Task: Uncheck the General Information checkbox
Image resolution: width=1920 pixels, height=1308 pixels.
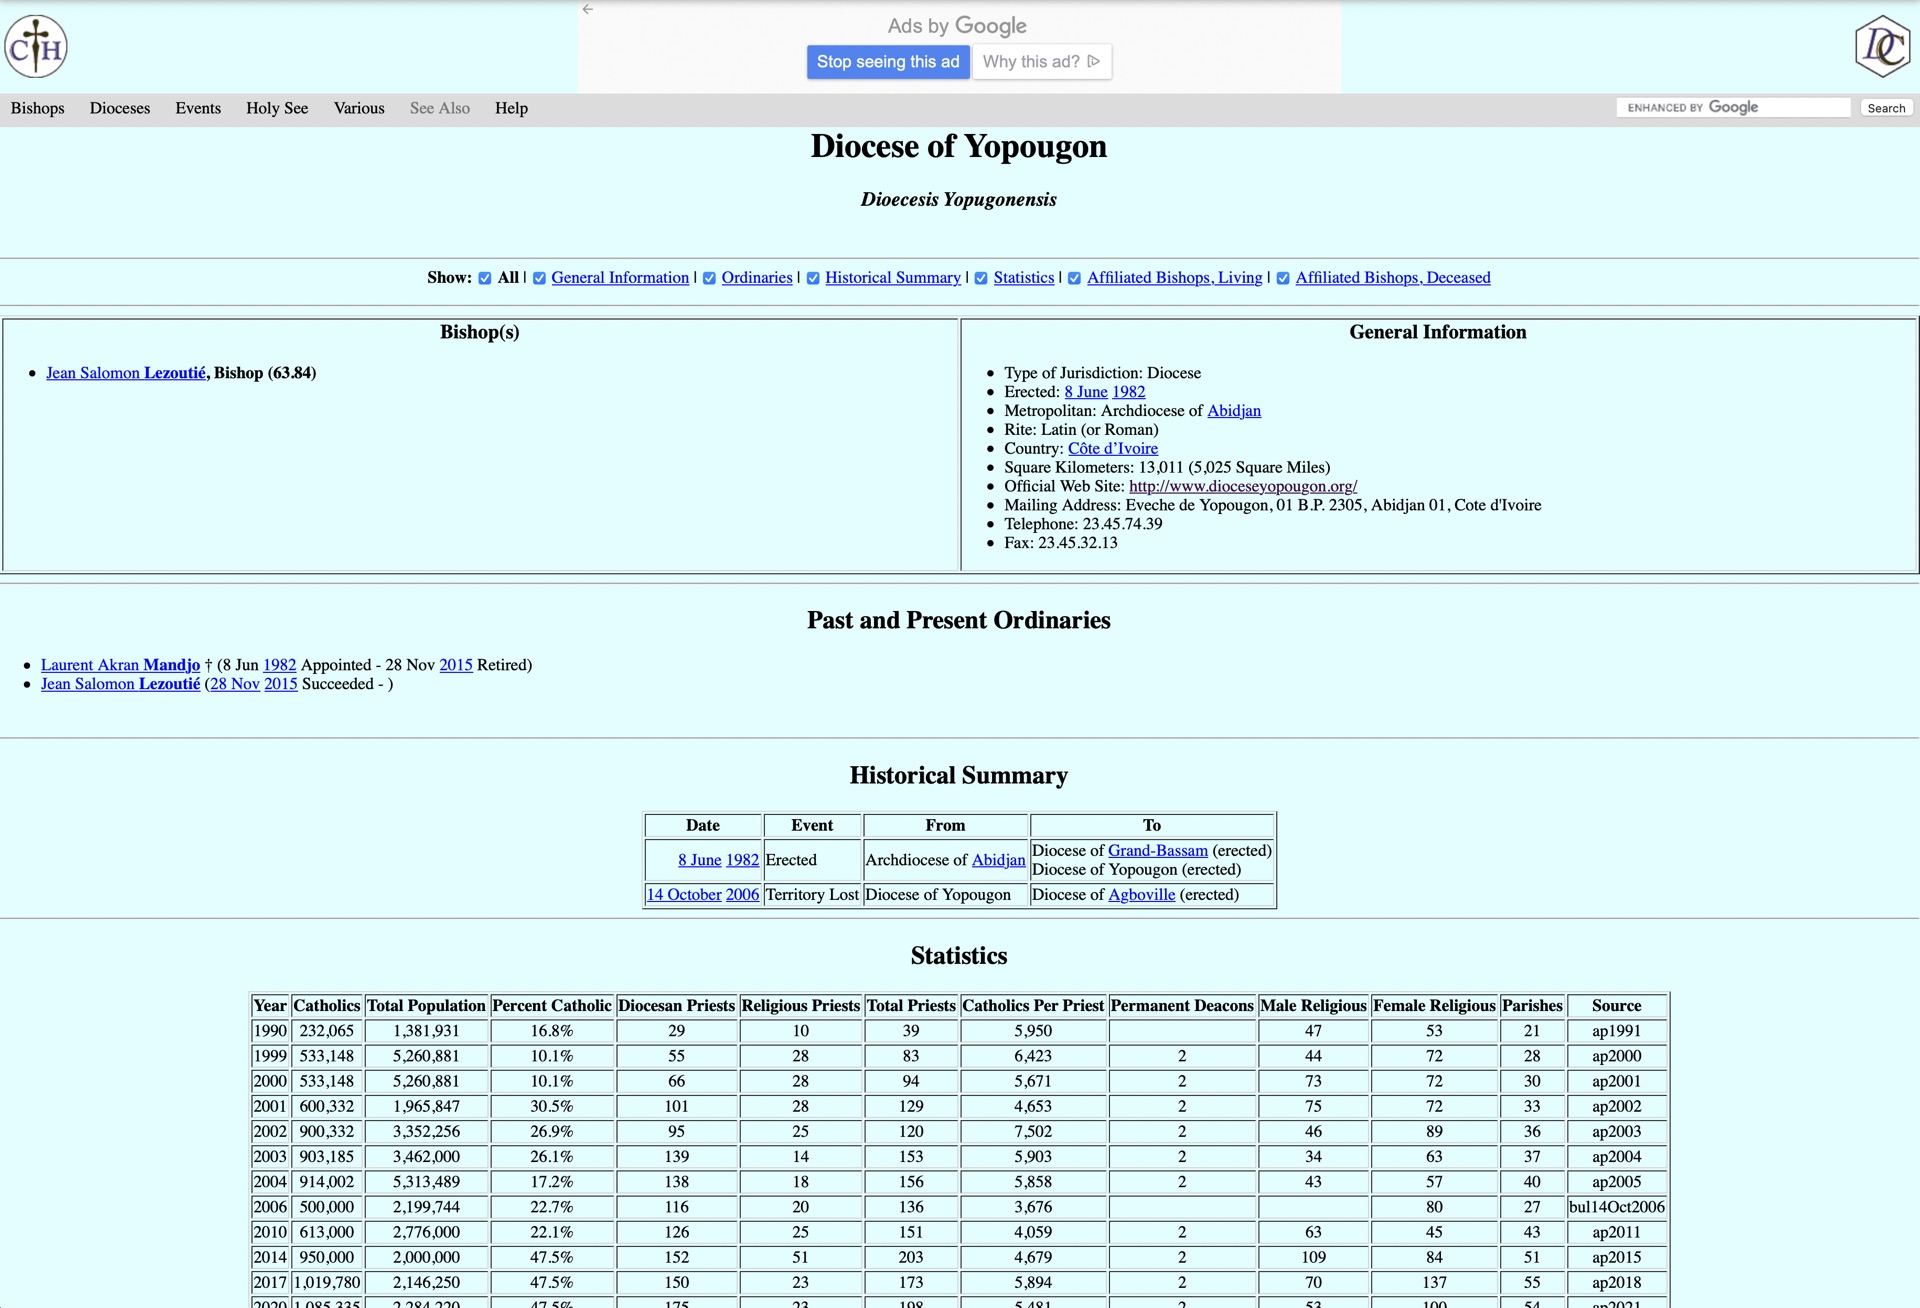Action: click(x=539, y=278)
